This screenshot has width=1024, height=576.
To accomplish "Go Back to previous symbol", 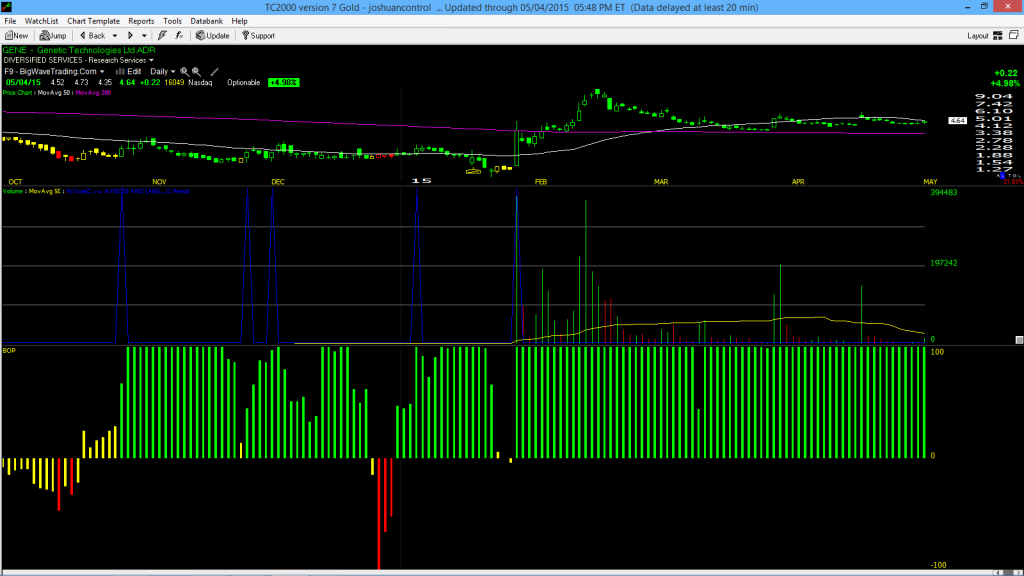I will (92, 35).
